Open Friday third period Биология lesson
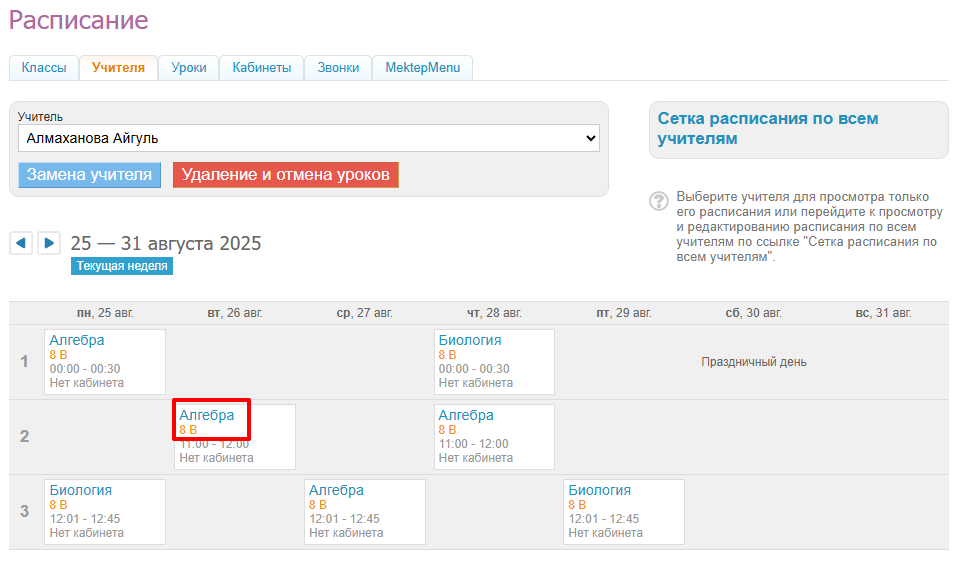This screenshot has height=568, width=965. 600,490
